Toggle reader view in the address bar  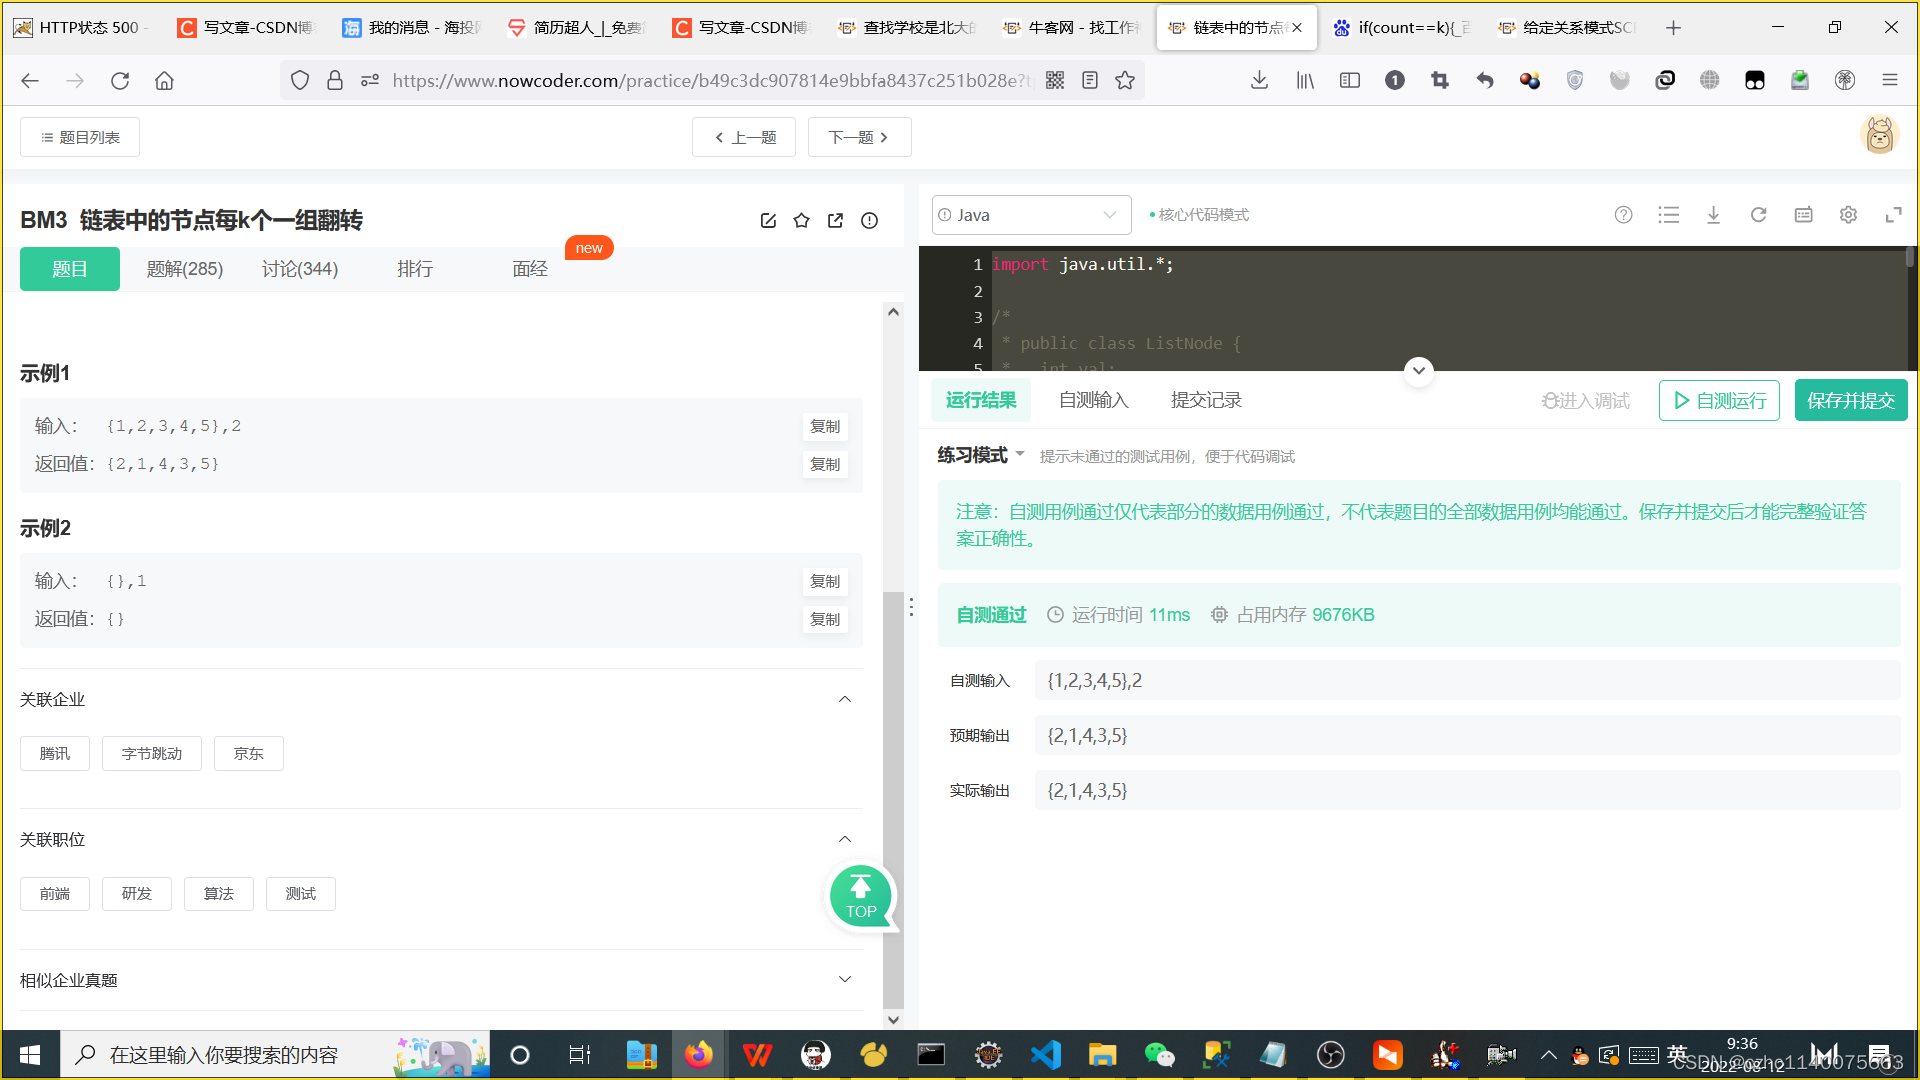point(1089,80)
